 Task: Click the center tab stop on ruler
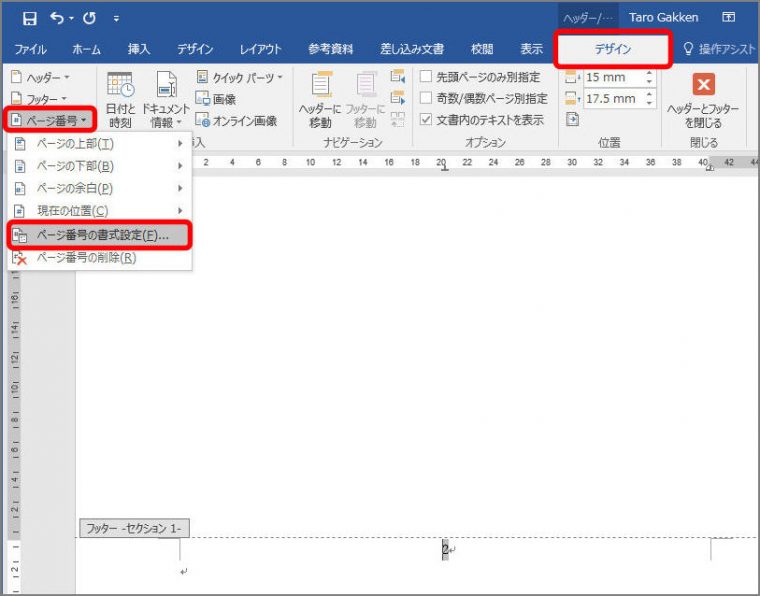[x=444, y=168]
